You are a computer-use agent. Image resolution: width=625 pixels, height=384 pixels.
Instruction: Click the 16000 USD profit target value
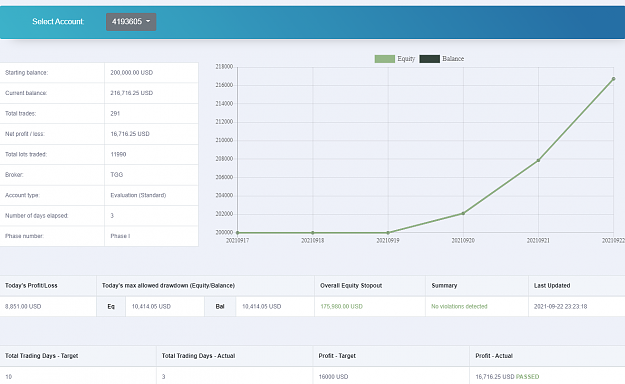(334, 377)
